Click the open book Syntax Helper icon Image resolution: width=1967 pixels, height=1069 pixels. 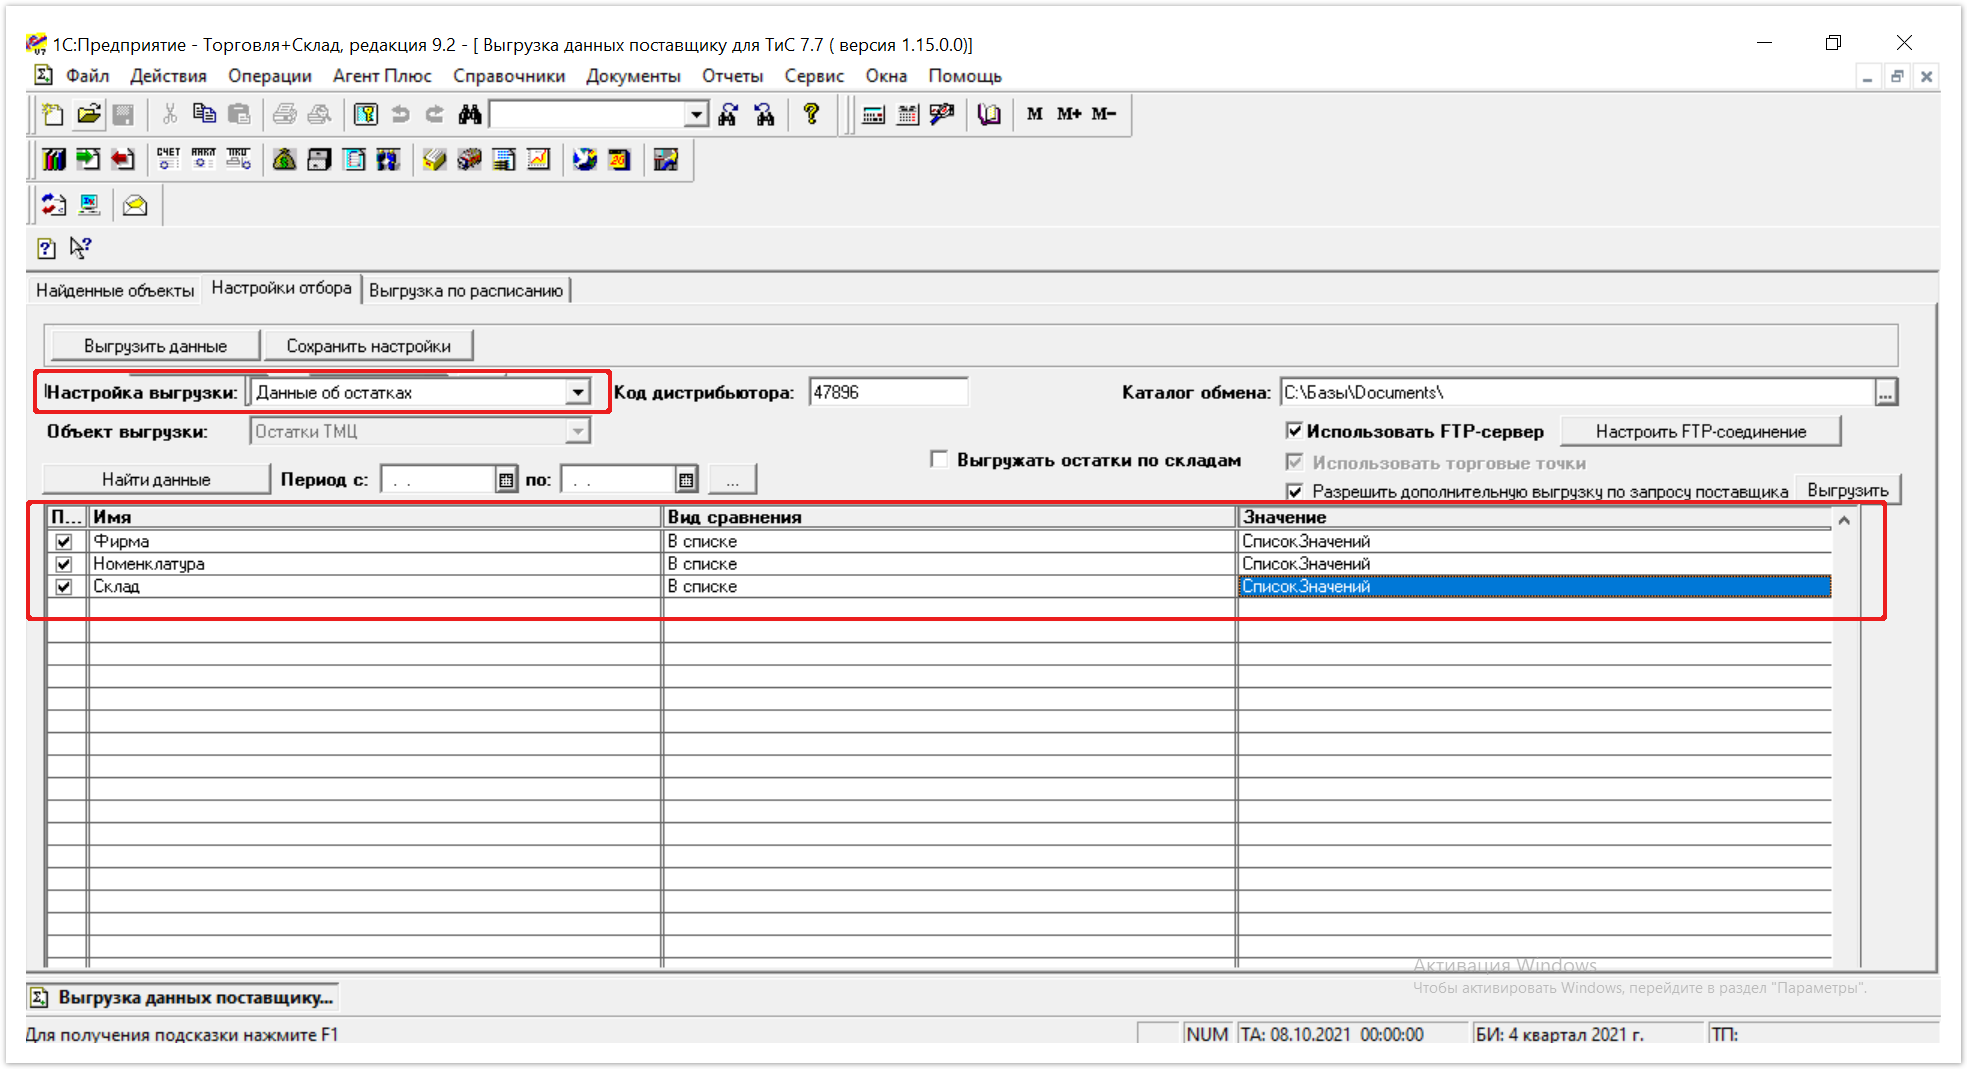(989, 114)
